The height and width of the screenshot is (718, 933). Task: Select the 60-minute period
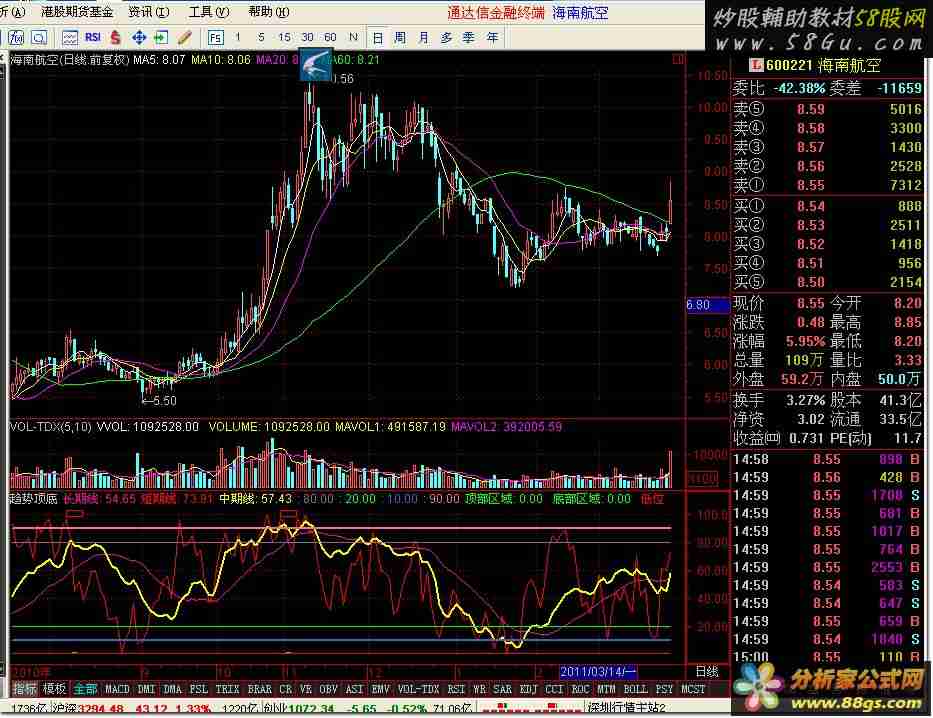tap(330, 37)
